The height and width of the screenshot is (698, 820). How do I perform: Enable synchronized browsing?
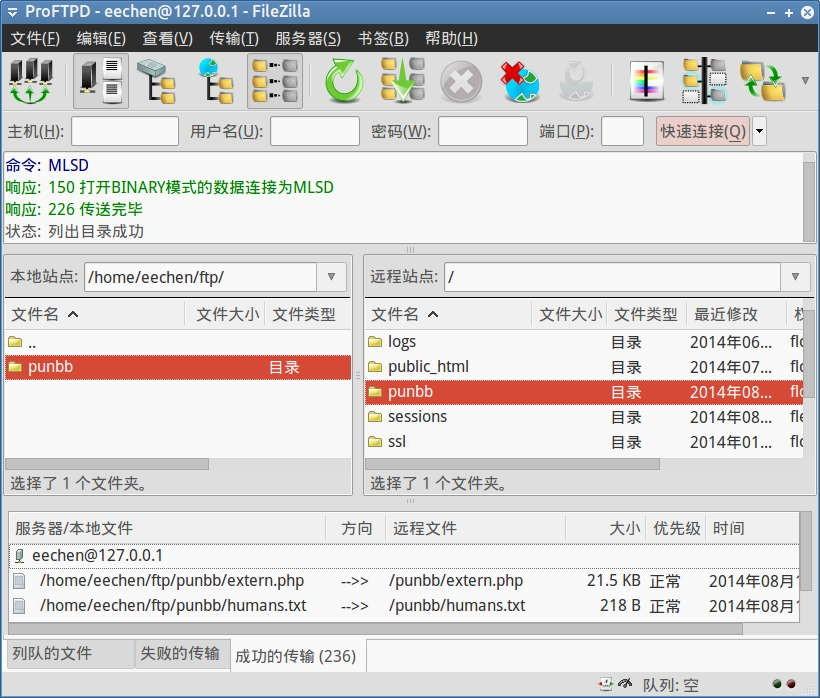pos(757,80)
